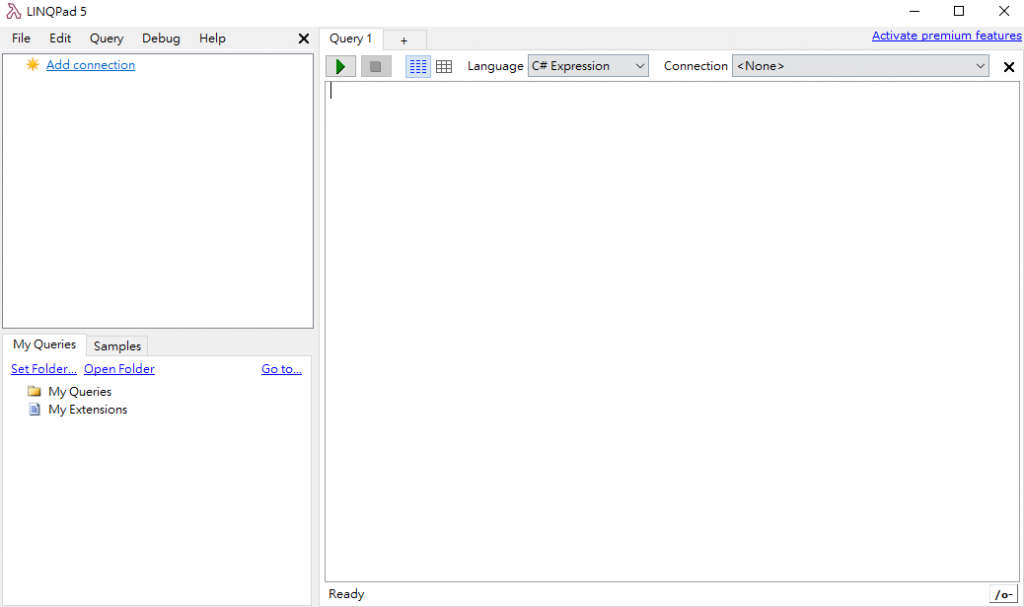Click the My Queries folder icon

click(35, 391)
